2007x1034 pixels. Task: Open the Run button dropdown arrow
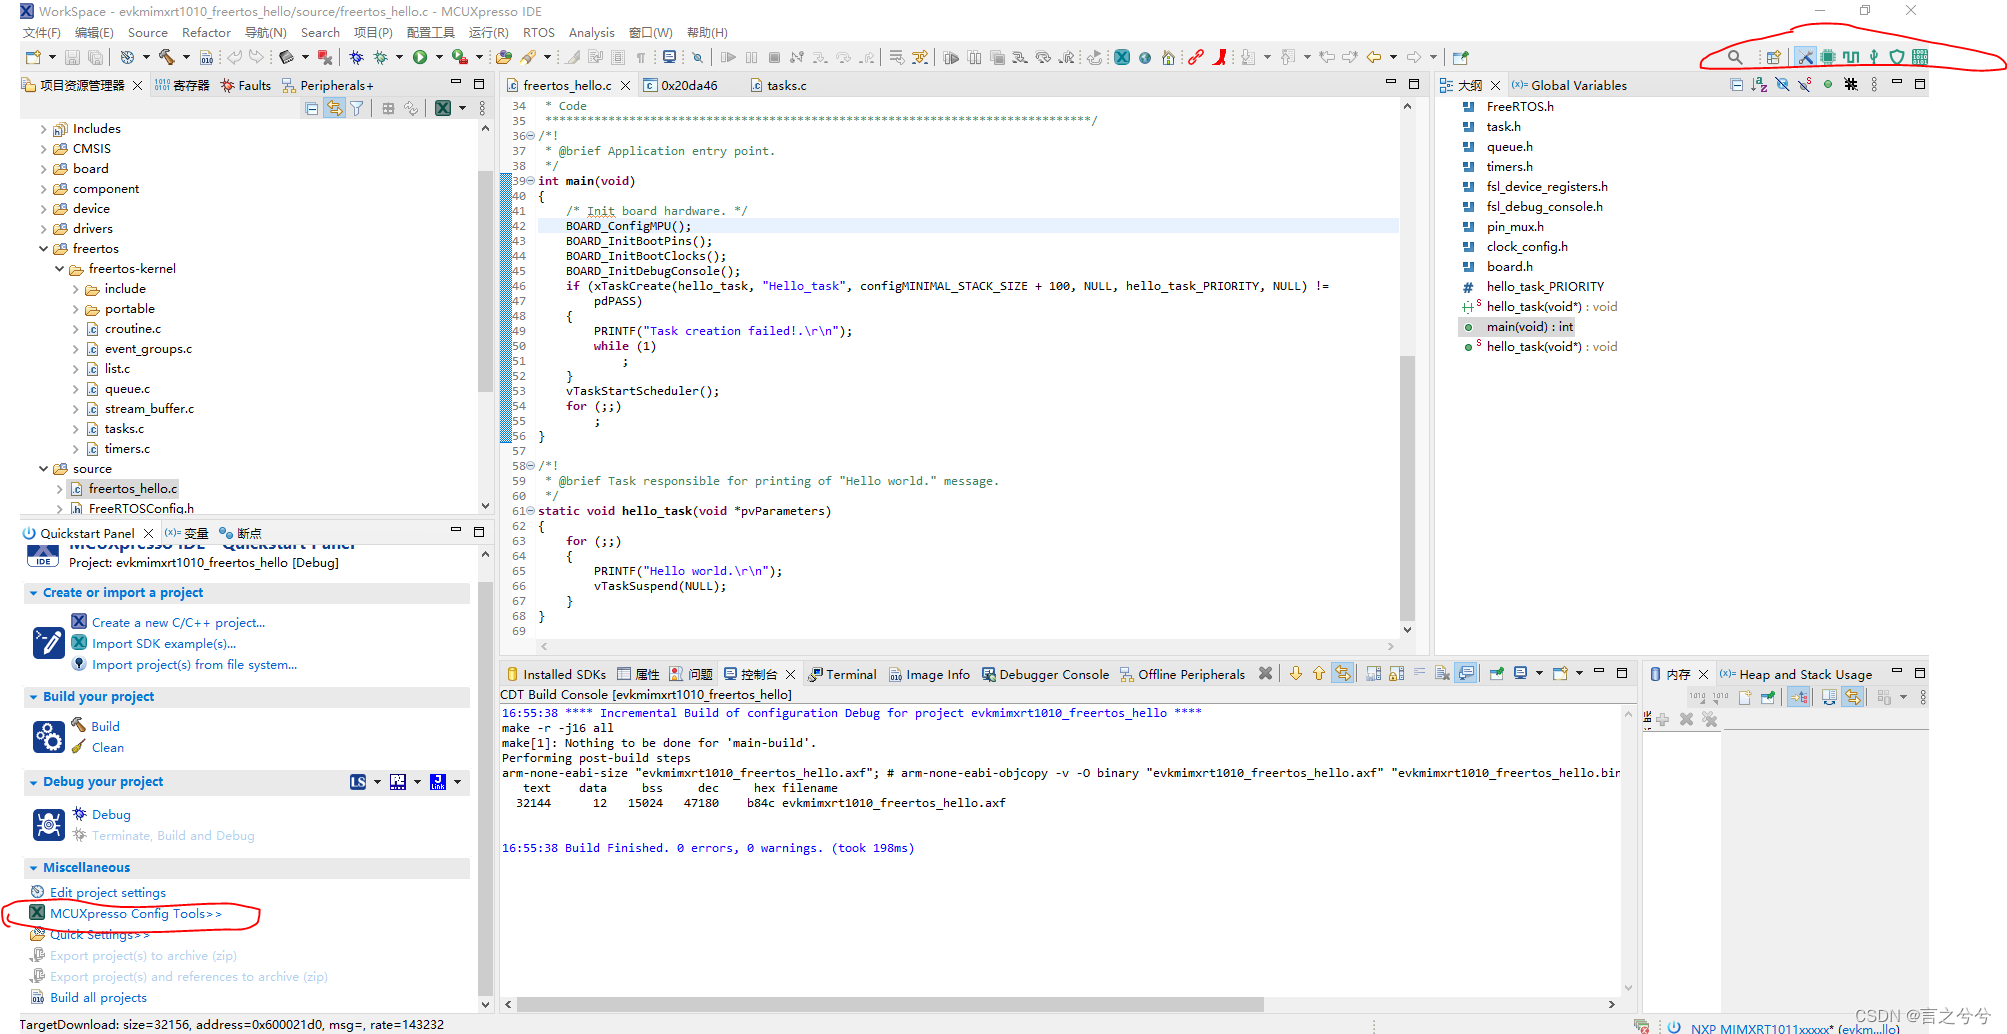(x=439, y=58)
